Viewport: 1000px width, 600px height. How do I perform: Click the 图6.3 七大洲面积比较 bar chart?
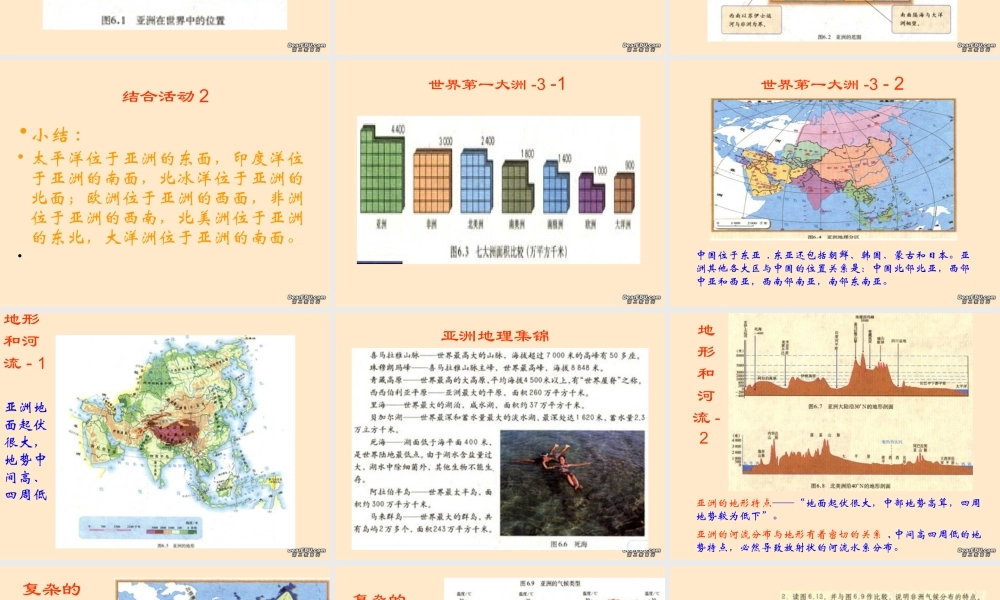point(498,189)
